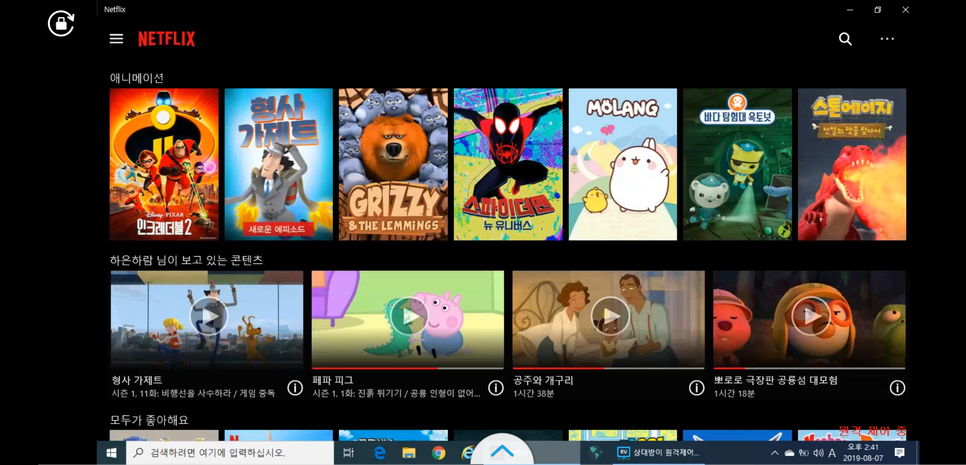Open the Molang poster

pos(623,164)
